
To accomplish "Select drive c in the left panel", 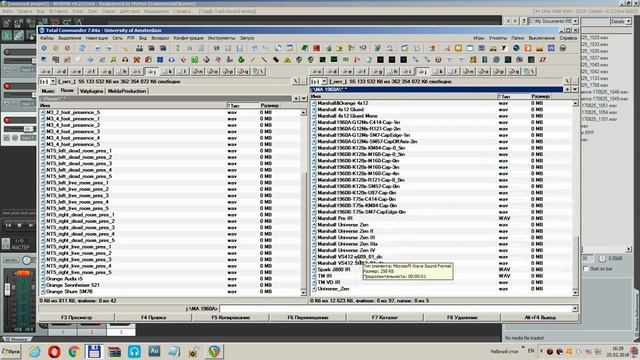I will [x=46, y=71].
